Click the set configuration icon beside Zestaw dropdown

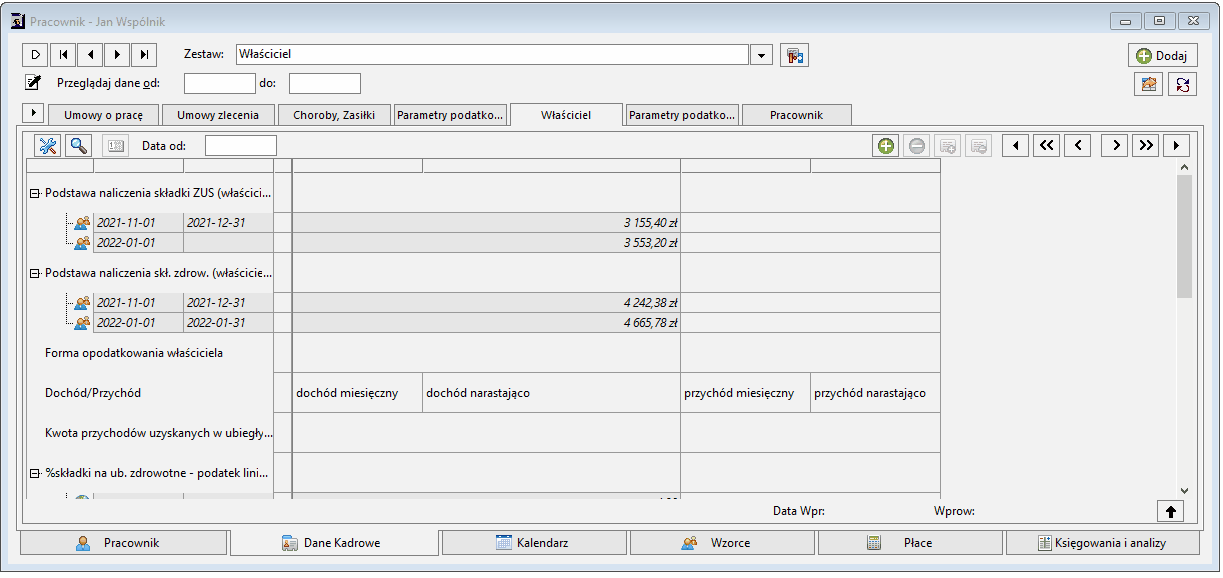[x=795, y=55]
